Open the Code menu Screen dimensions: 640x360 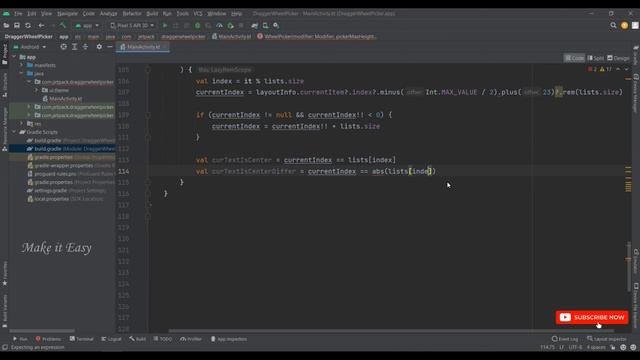(x=89, y=13)
